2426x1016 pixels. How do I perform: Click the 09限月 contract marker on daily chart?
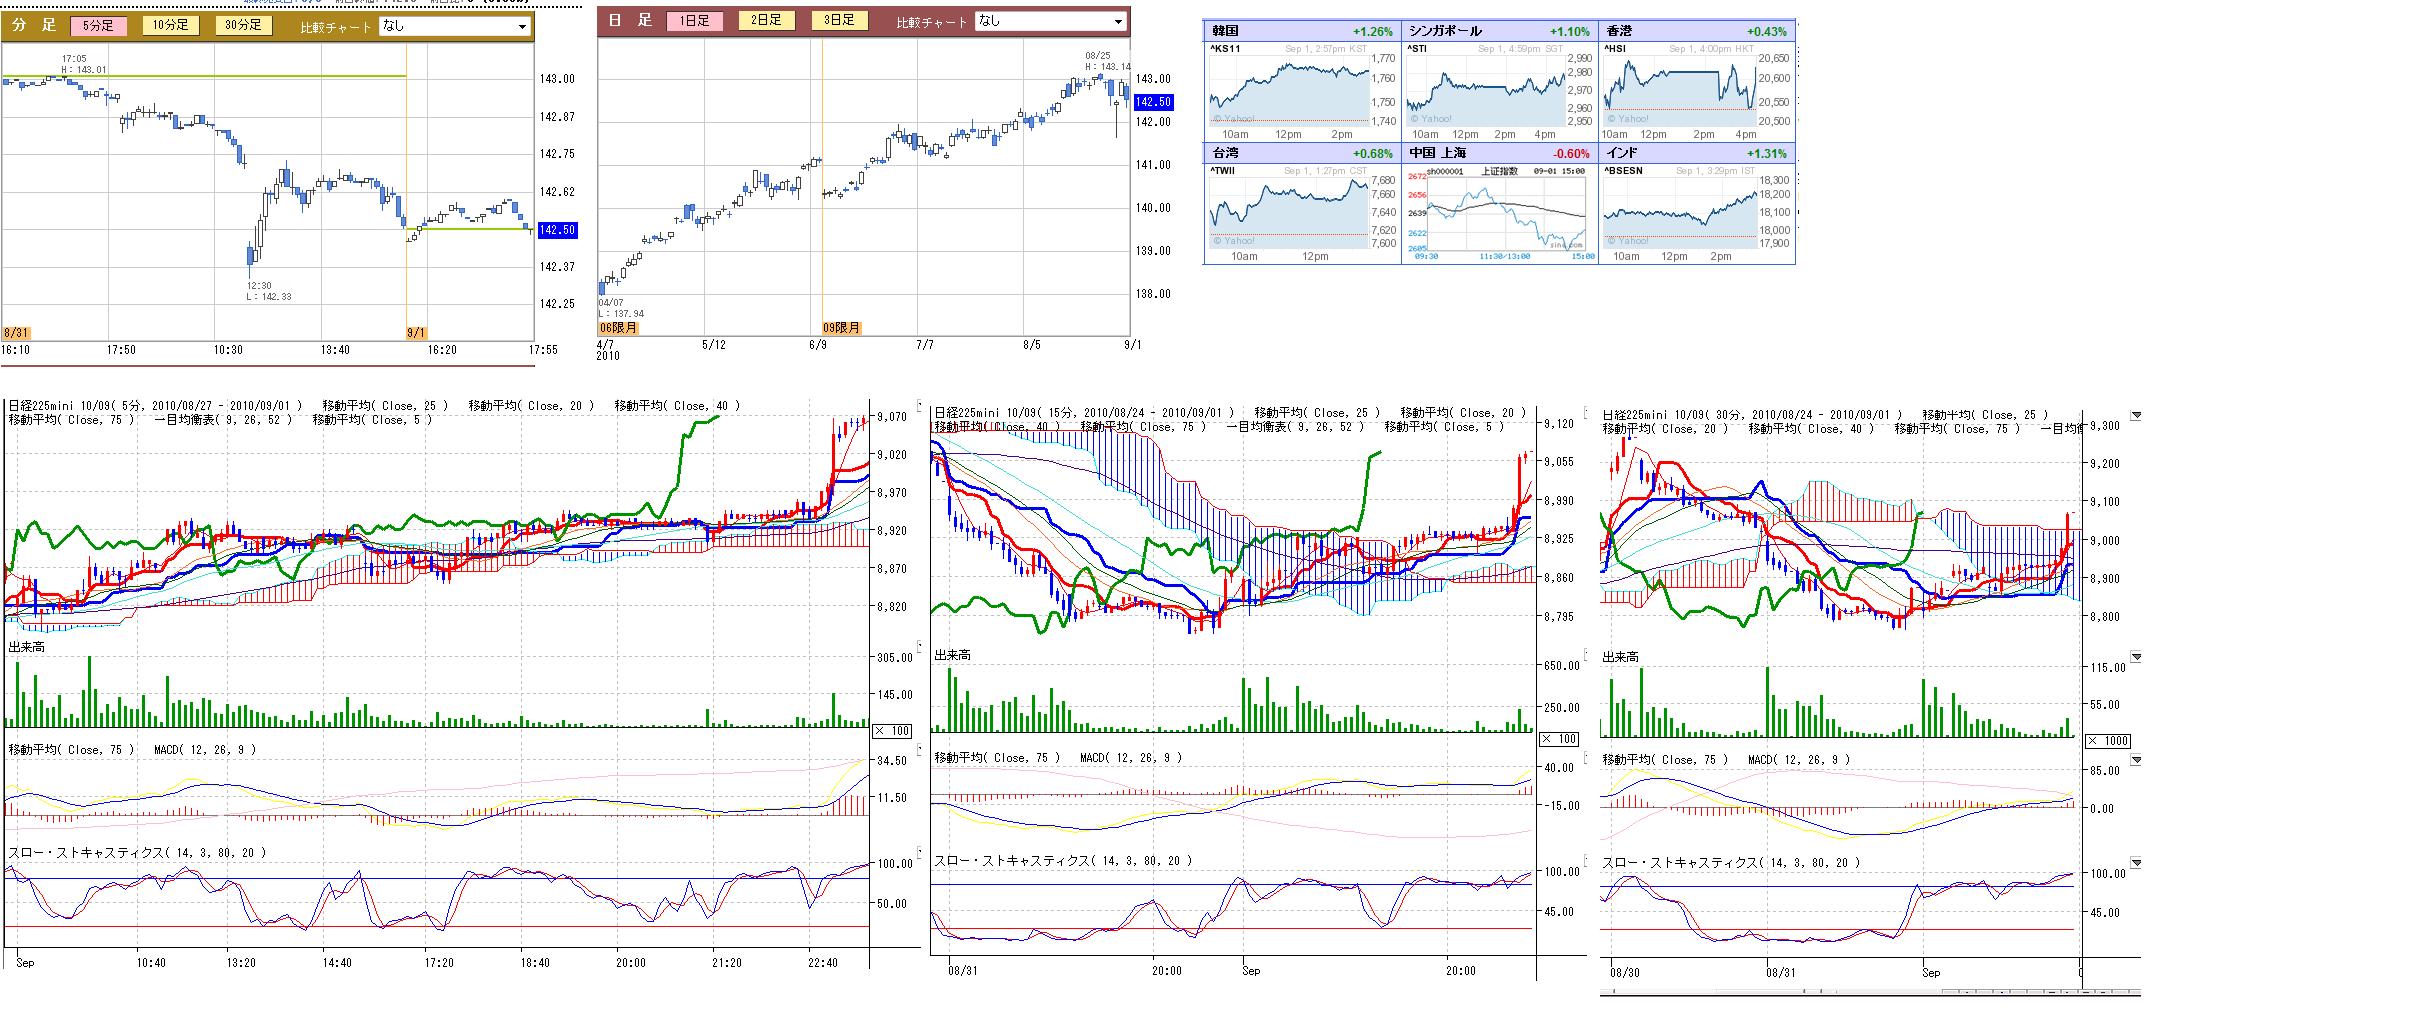click(841, 328)
